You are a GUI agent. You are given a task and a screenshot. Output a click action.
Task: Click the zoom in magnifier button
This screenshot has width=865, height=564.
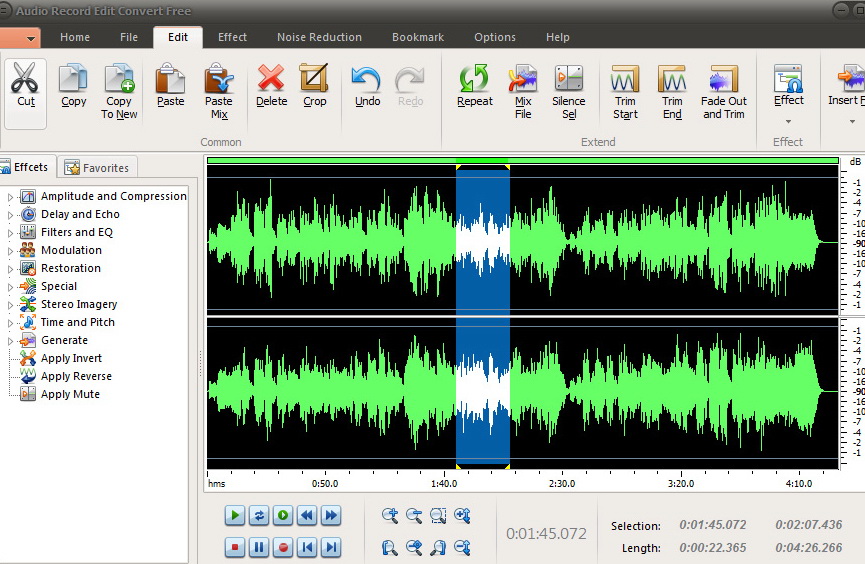[x=390, y=516]
